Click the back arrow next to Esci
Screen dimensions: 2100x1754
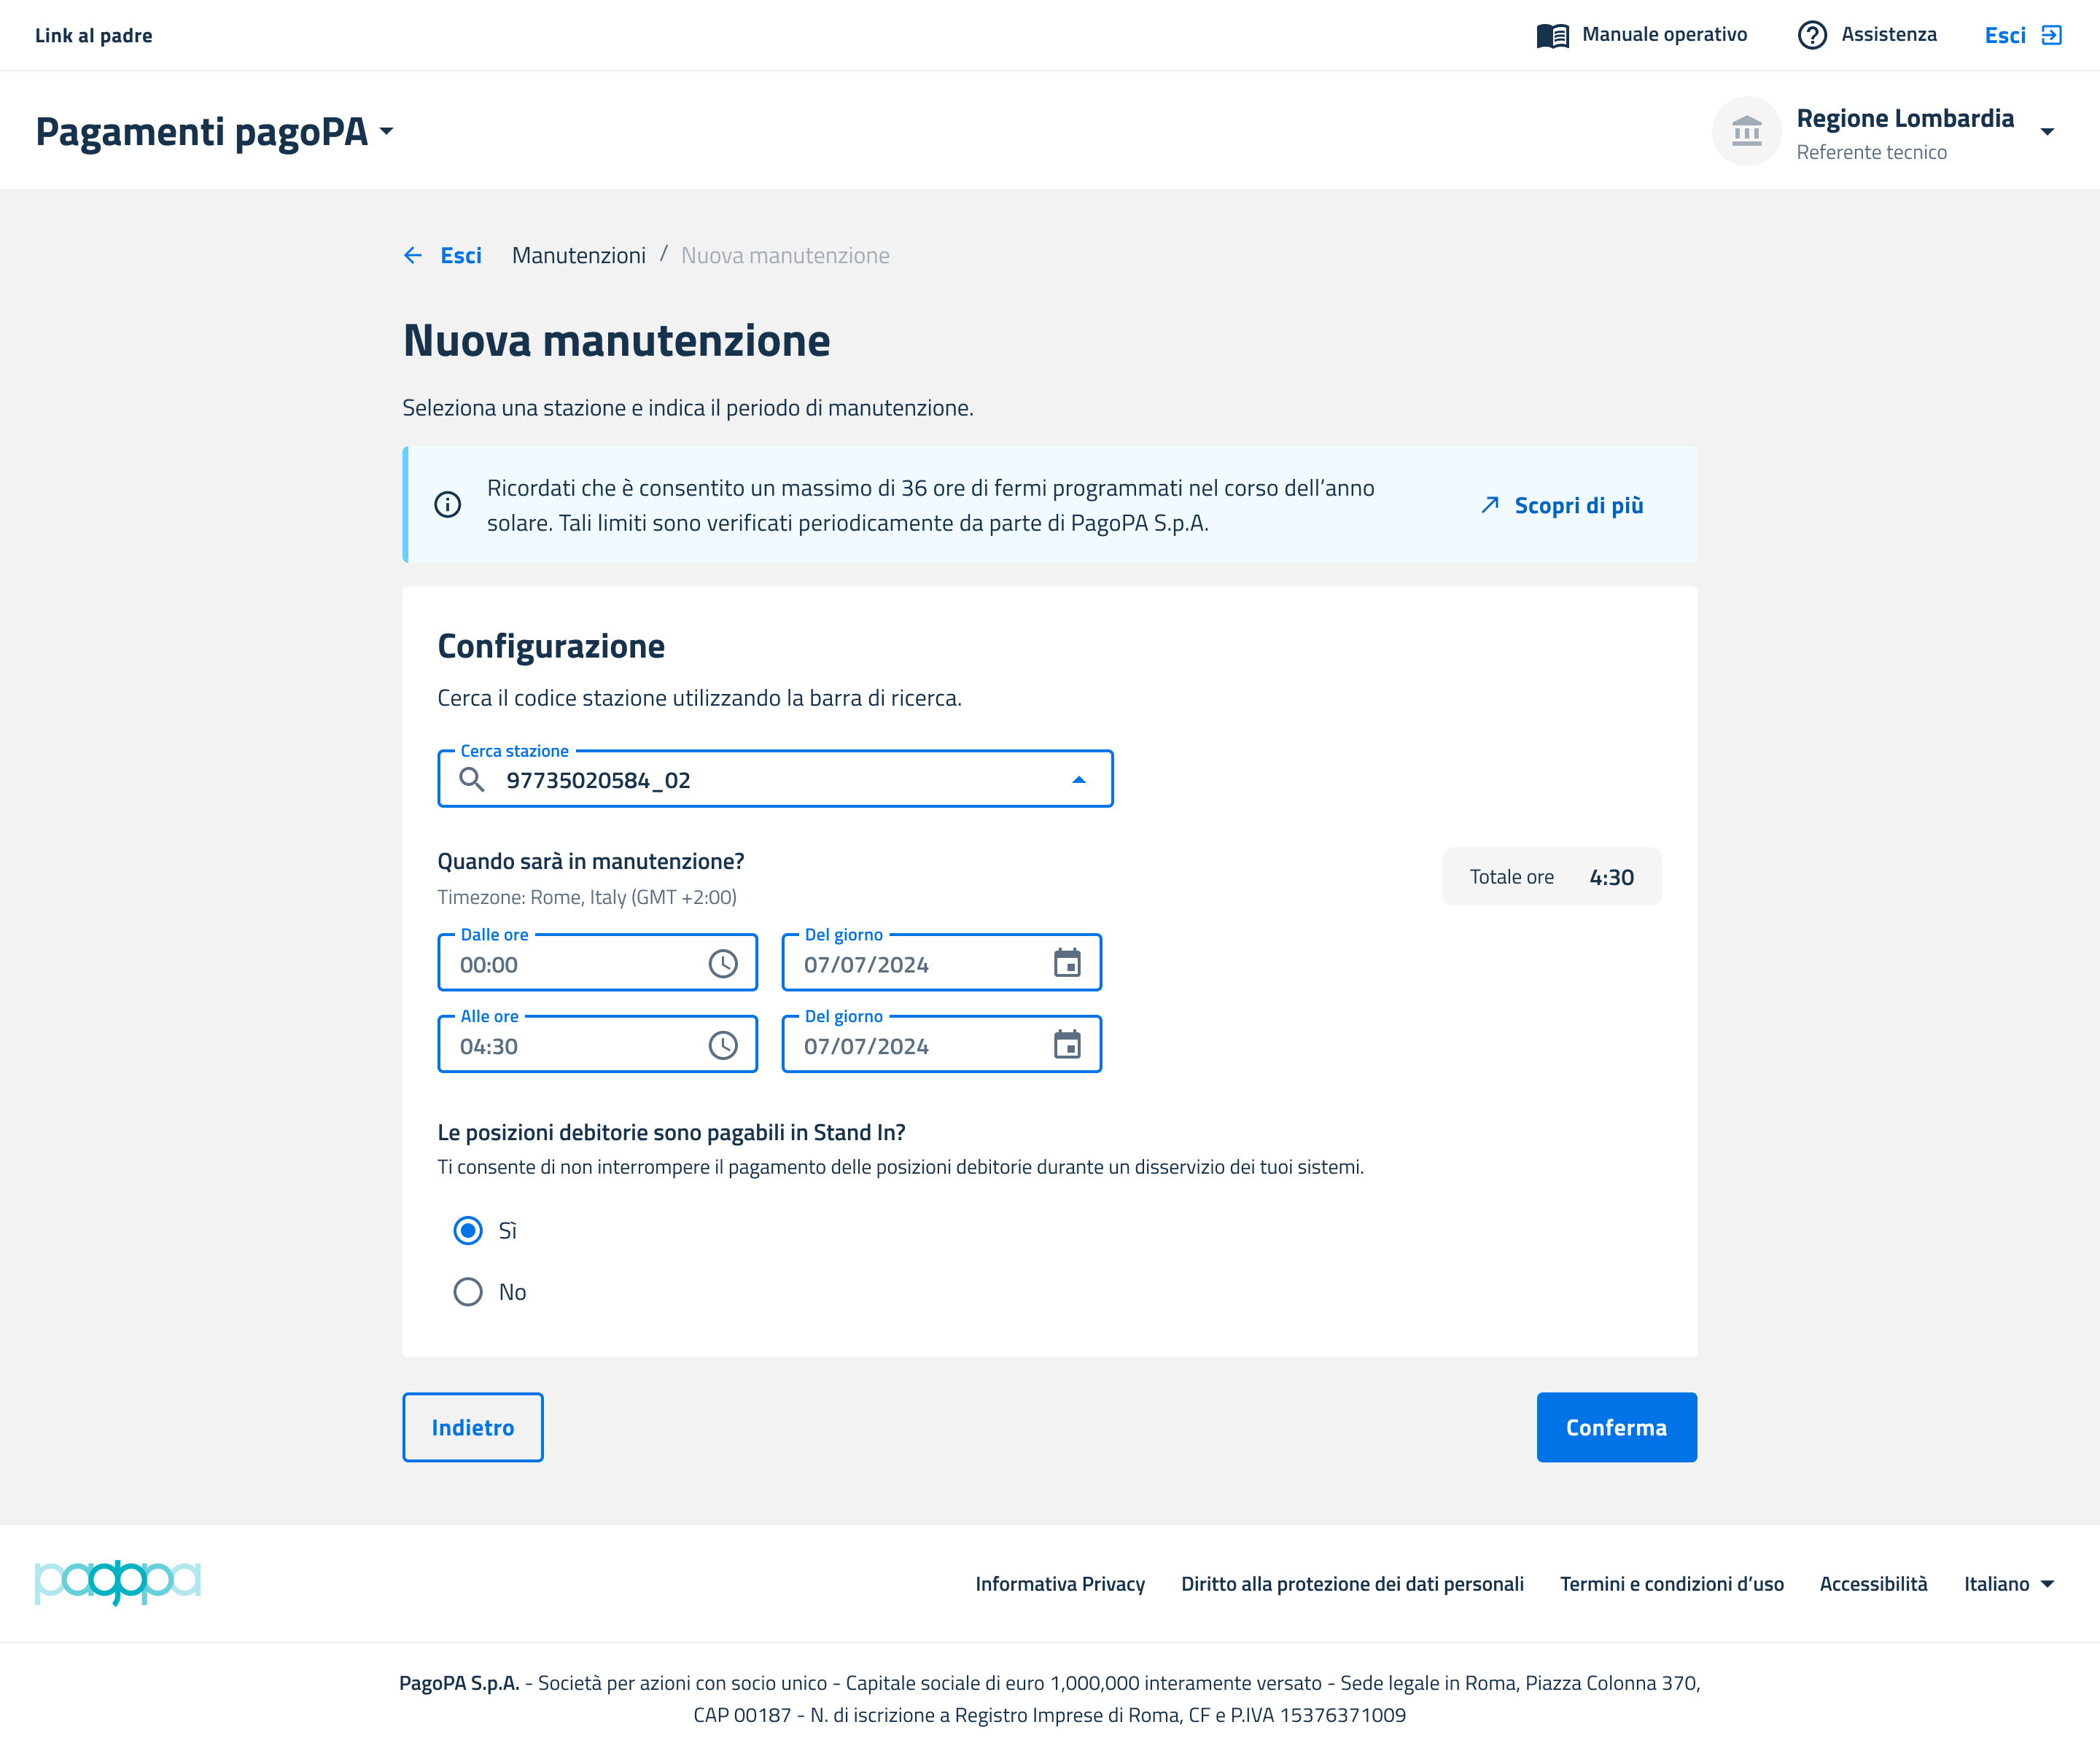(413, 256)
